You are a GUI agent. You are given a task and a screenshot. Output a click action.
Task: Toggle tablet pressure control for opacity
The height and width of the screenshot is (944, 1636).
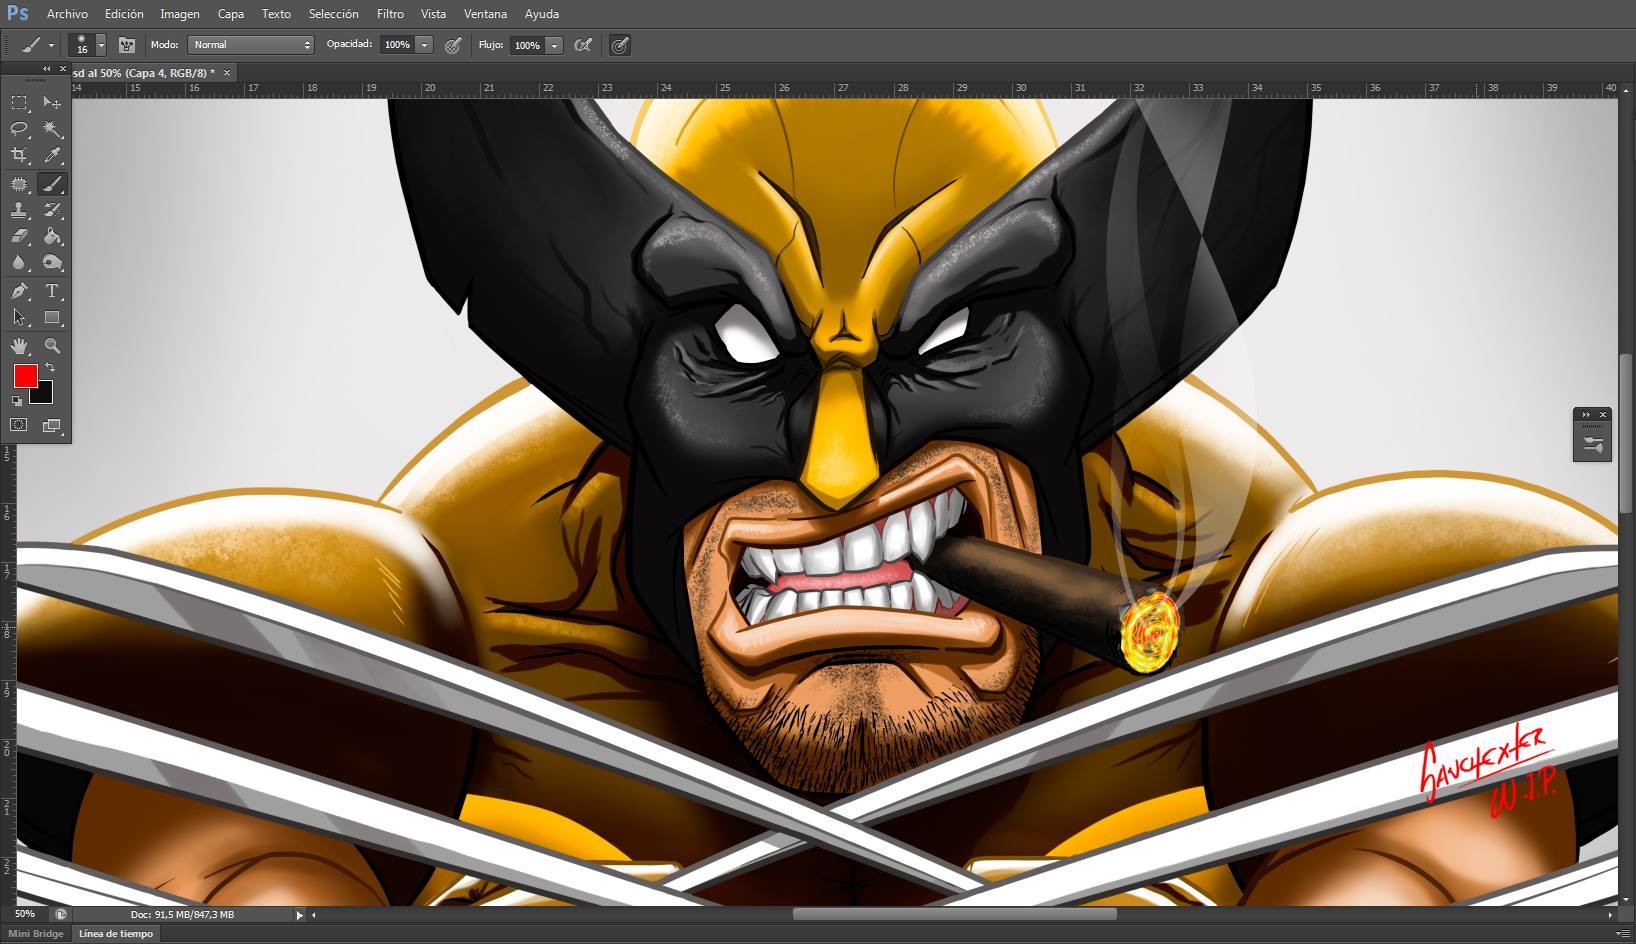tap(453, 45)
